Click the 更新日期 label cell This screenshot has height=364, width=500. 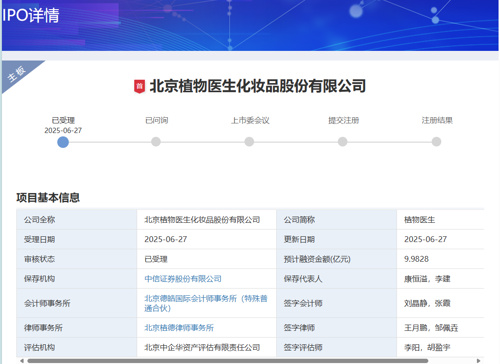(x=337, y=239)
